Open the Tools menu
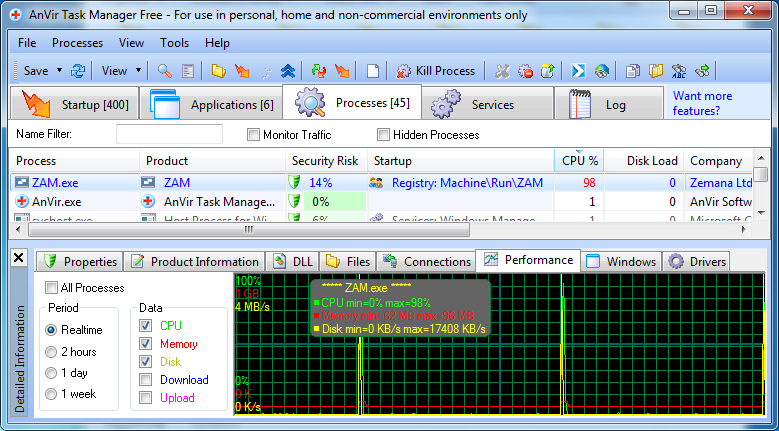Screen dimensions: 779x431 (x=174, y=43)
